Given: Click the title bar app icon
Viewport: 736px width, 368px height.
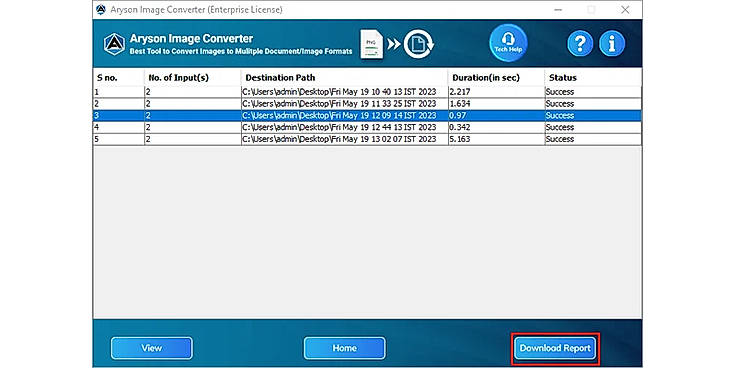Looking at the screenshot, I should tap(100, 9).
